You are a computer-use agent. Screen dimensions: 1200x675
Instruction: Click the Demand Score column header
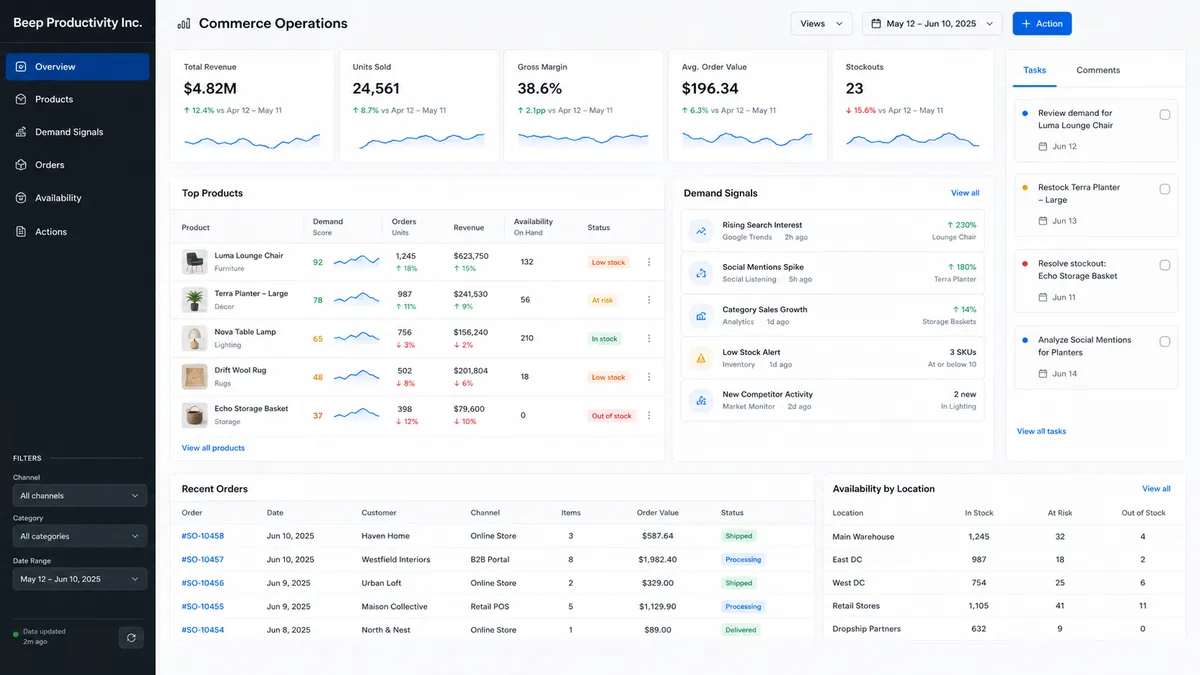coord(328,227)
